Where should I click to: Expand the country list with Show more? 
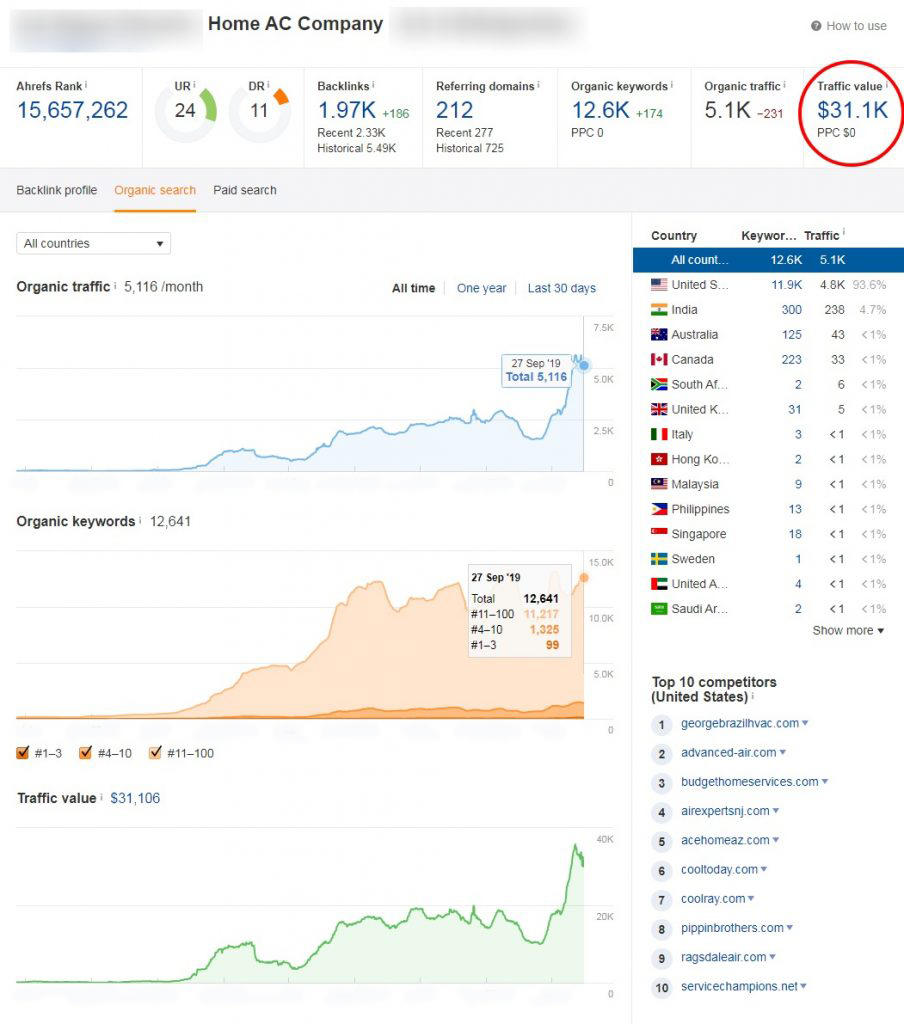coord(848,630)
